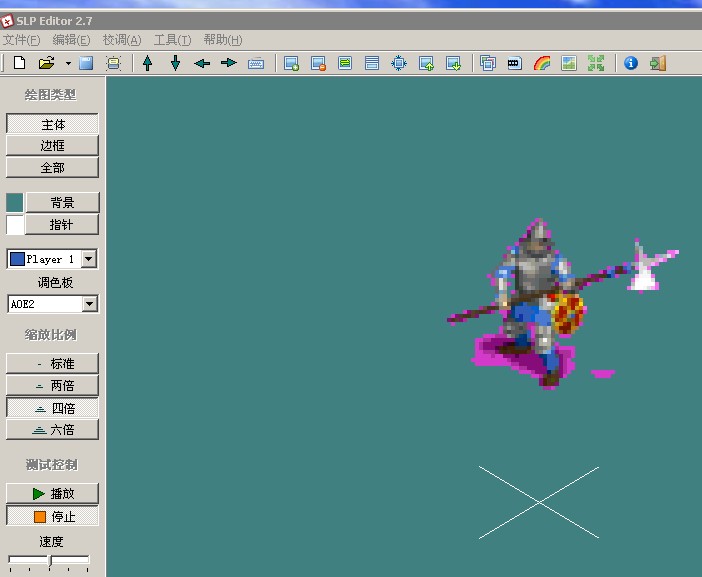Click 播放 to play the animation
This screenshot has height=577, width=702.
[52, 493]
